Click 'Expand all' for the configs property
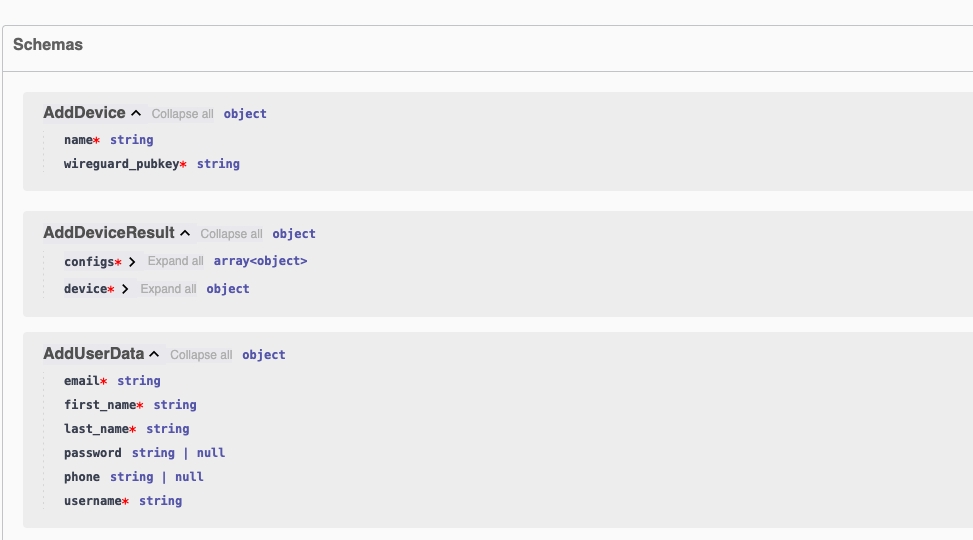Image resolution: width=973 pixels, height=540 pixels. coord(175,261)
